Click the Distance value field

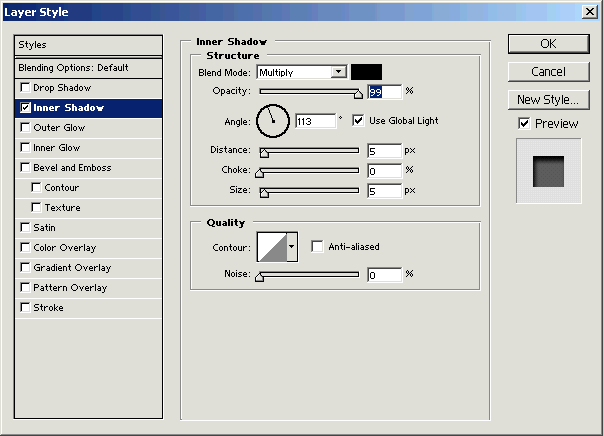tap(384, 151)
